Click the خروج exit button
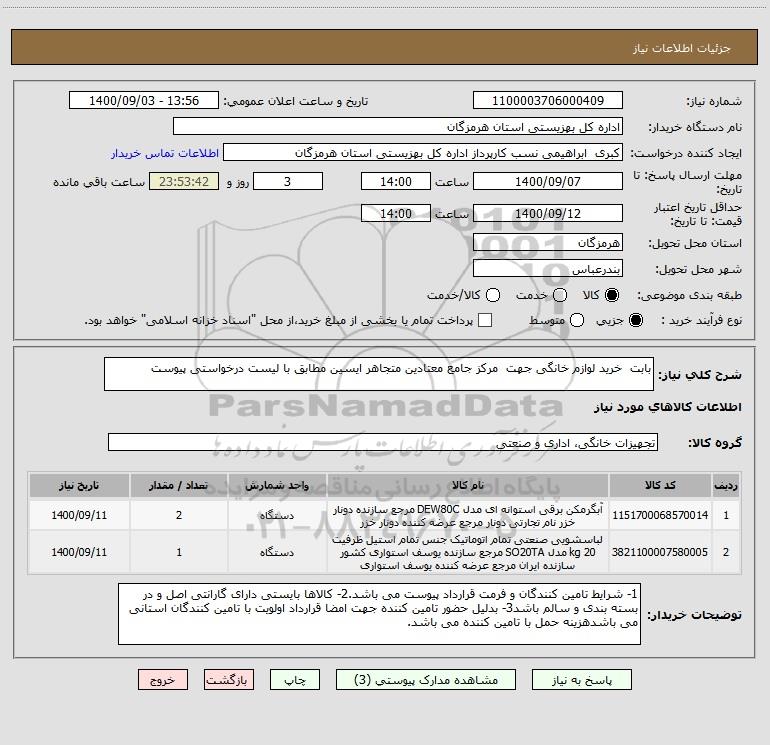The image size is (770, 745). [x=163, y=680]
